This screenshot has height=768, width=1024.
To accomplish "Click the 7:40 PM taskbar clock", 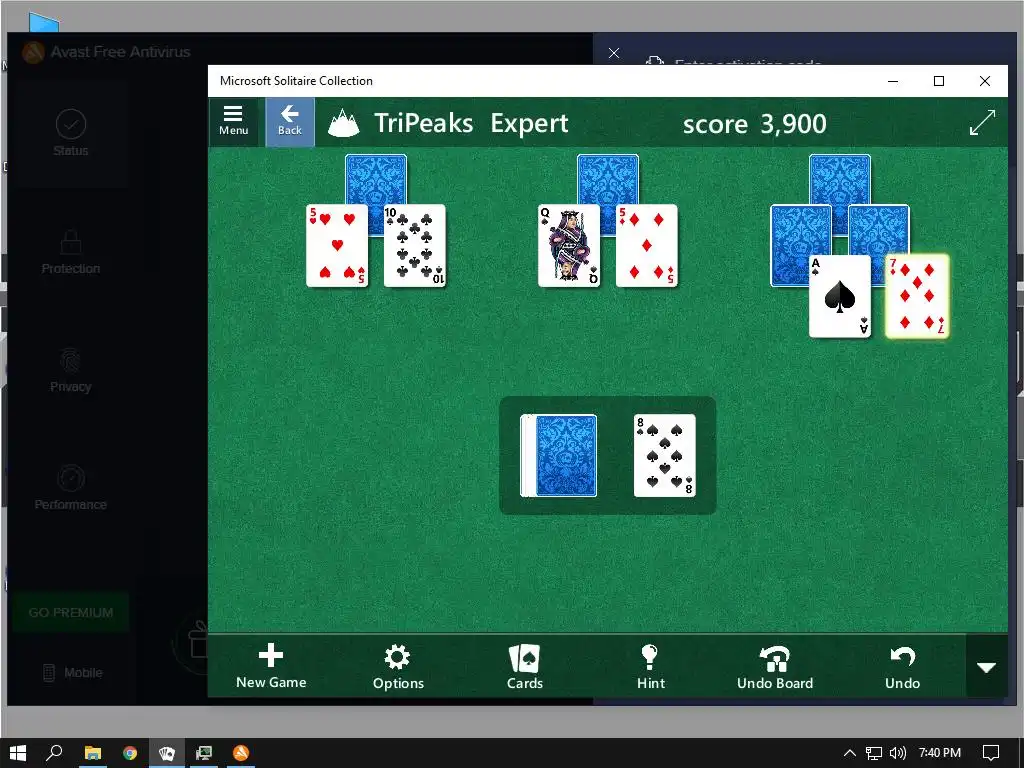I will pos(940,753).
